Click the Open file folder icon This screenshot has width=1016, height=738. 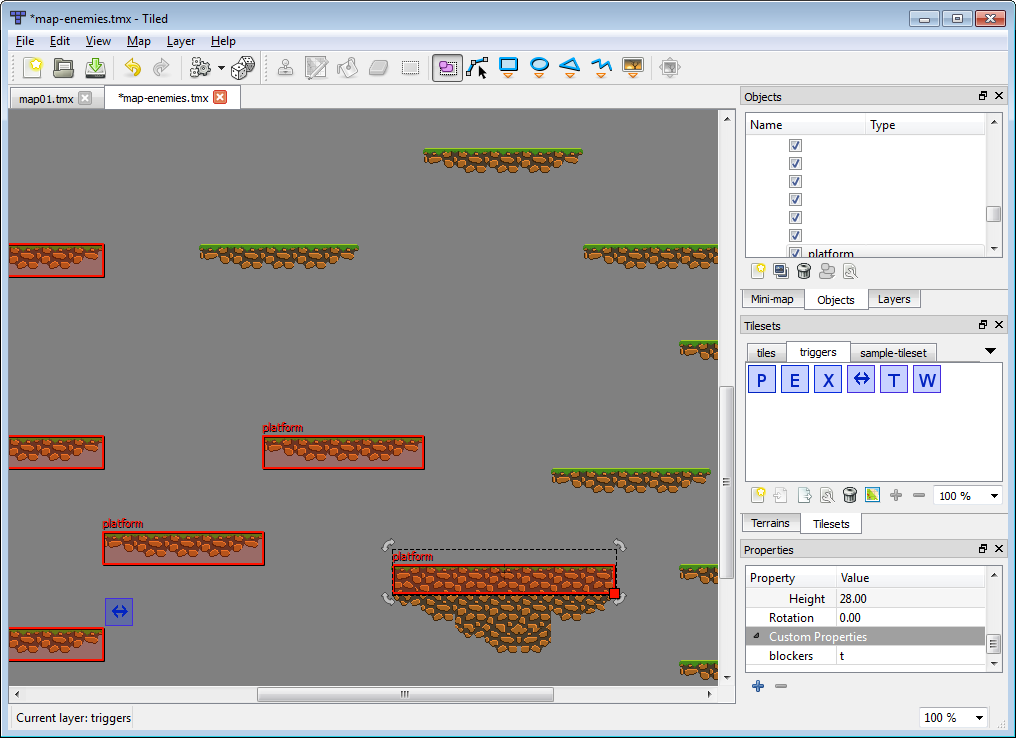[64, 67]
